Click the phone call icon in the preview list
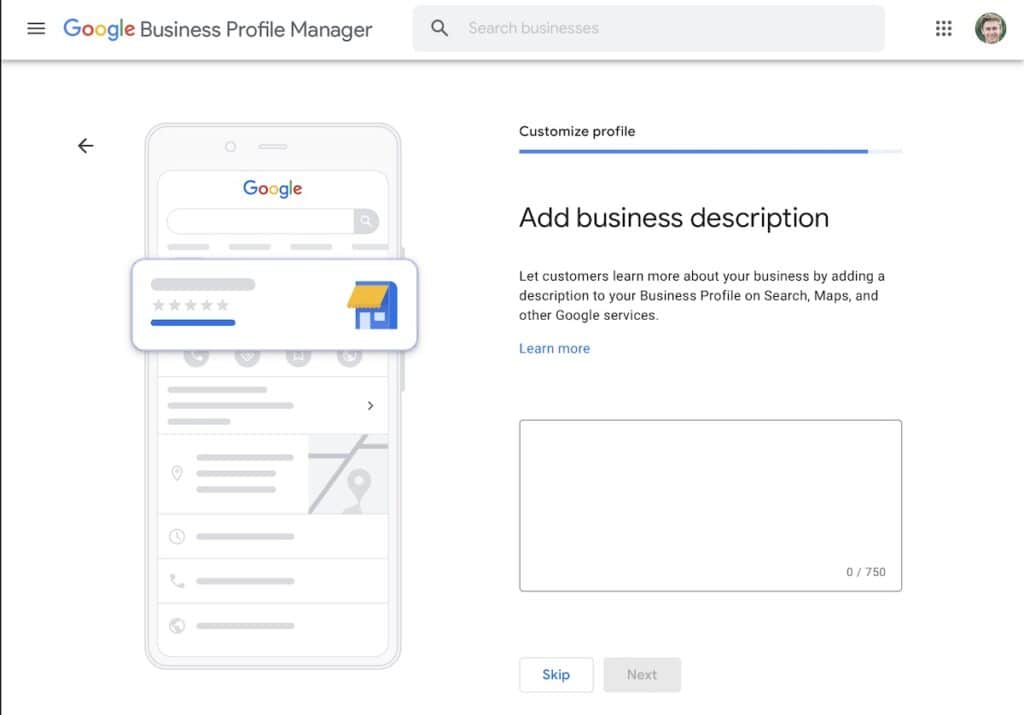This screenshot has height=715, width=1024. [x=177, y=581]
